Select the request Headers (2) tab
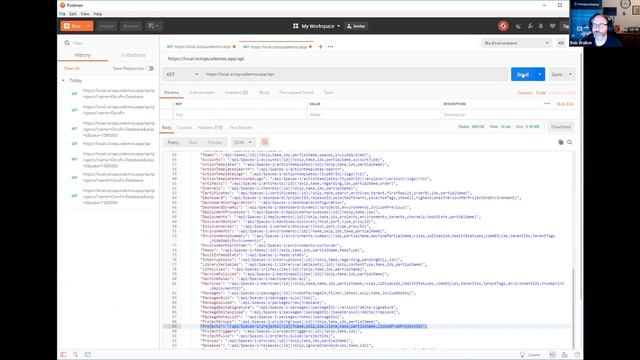 coord(236,93)
